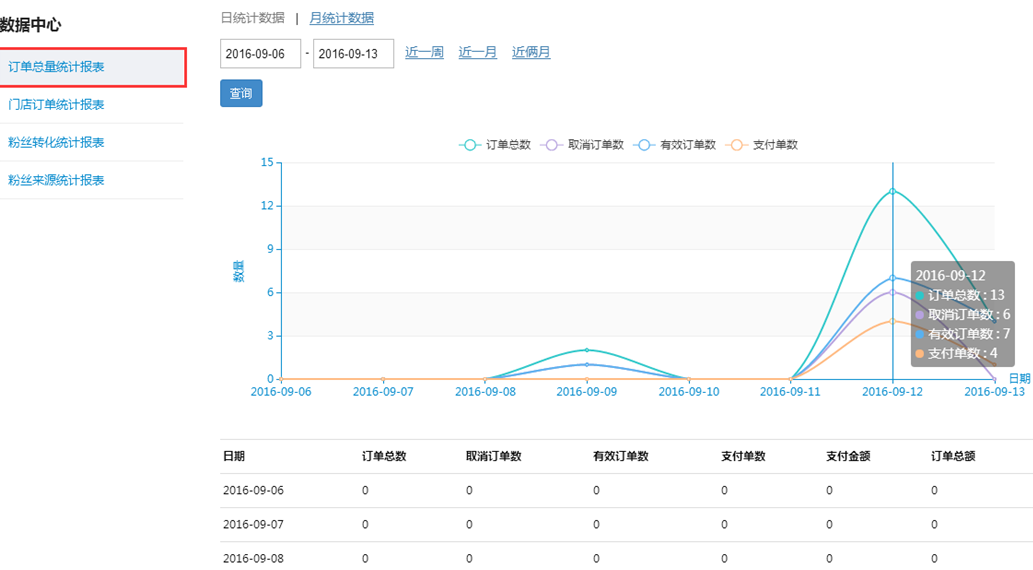Viewport: 1033px width, 570px height.
Task: Open the end date field 2016-09-13
Action: click(x=353, y=54)
